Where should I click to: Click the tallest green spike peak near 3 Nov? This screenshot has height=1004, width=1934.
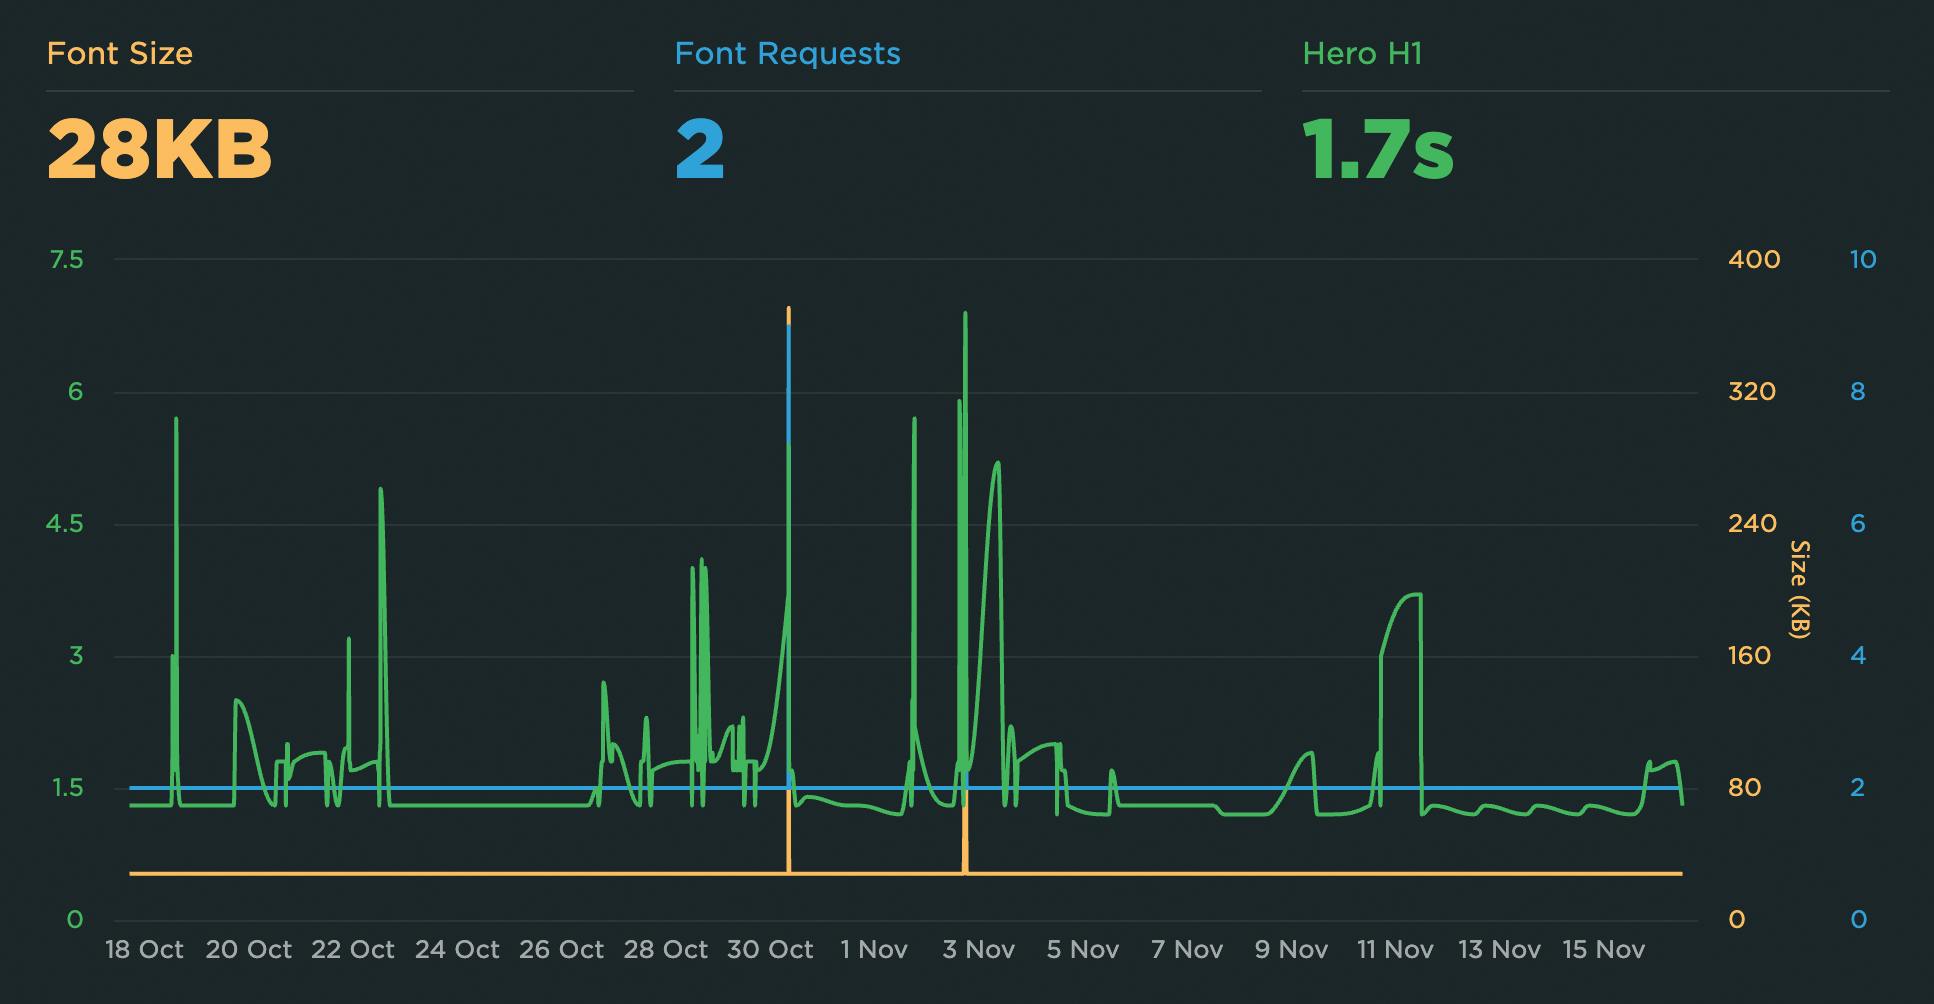(x=965, y=314)
